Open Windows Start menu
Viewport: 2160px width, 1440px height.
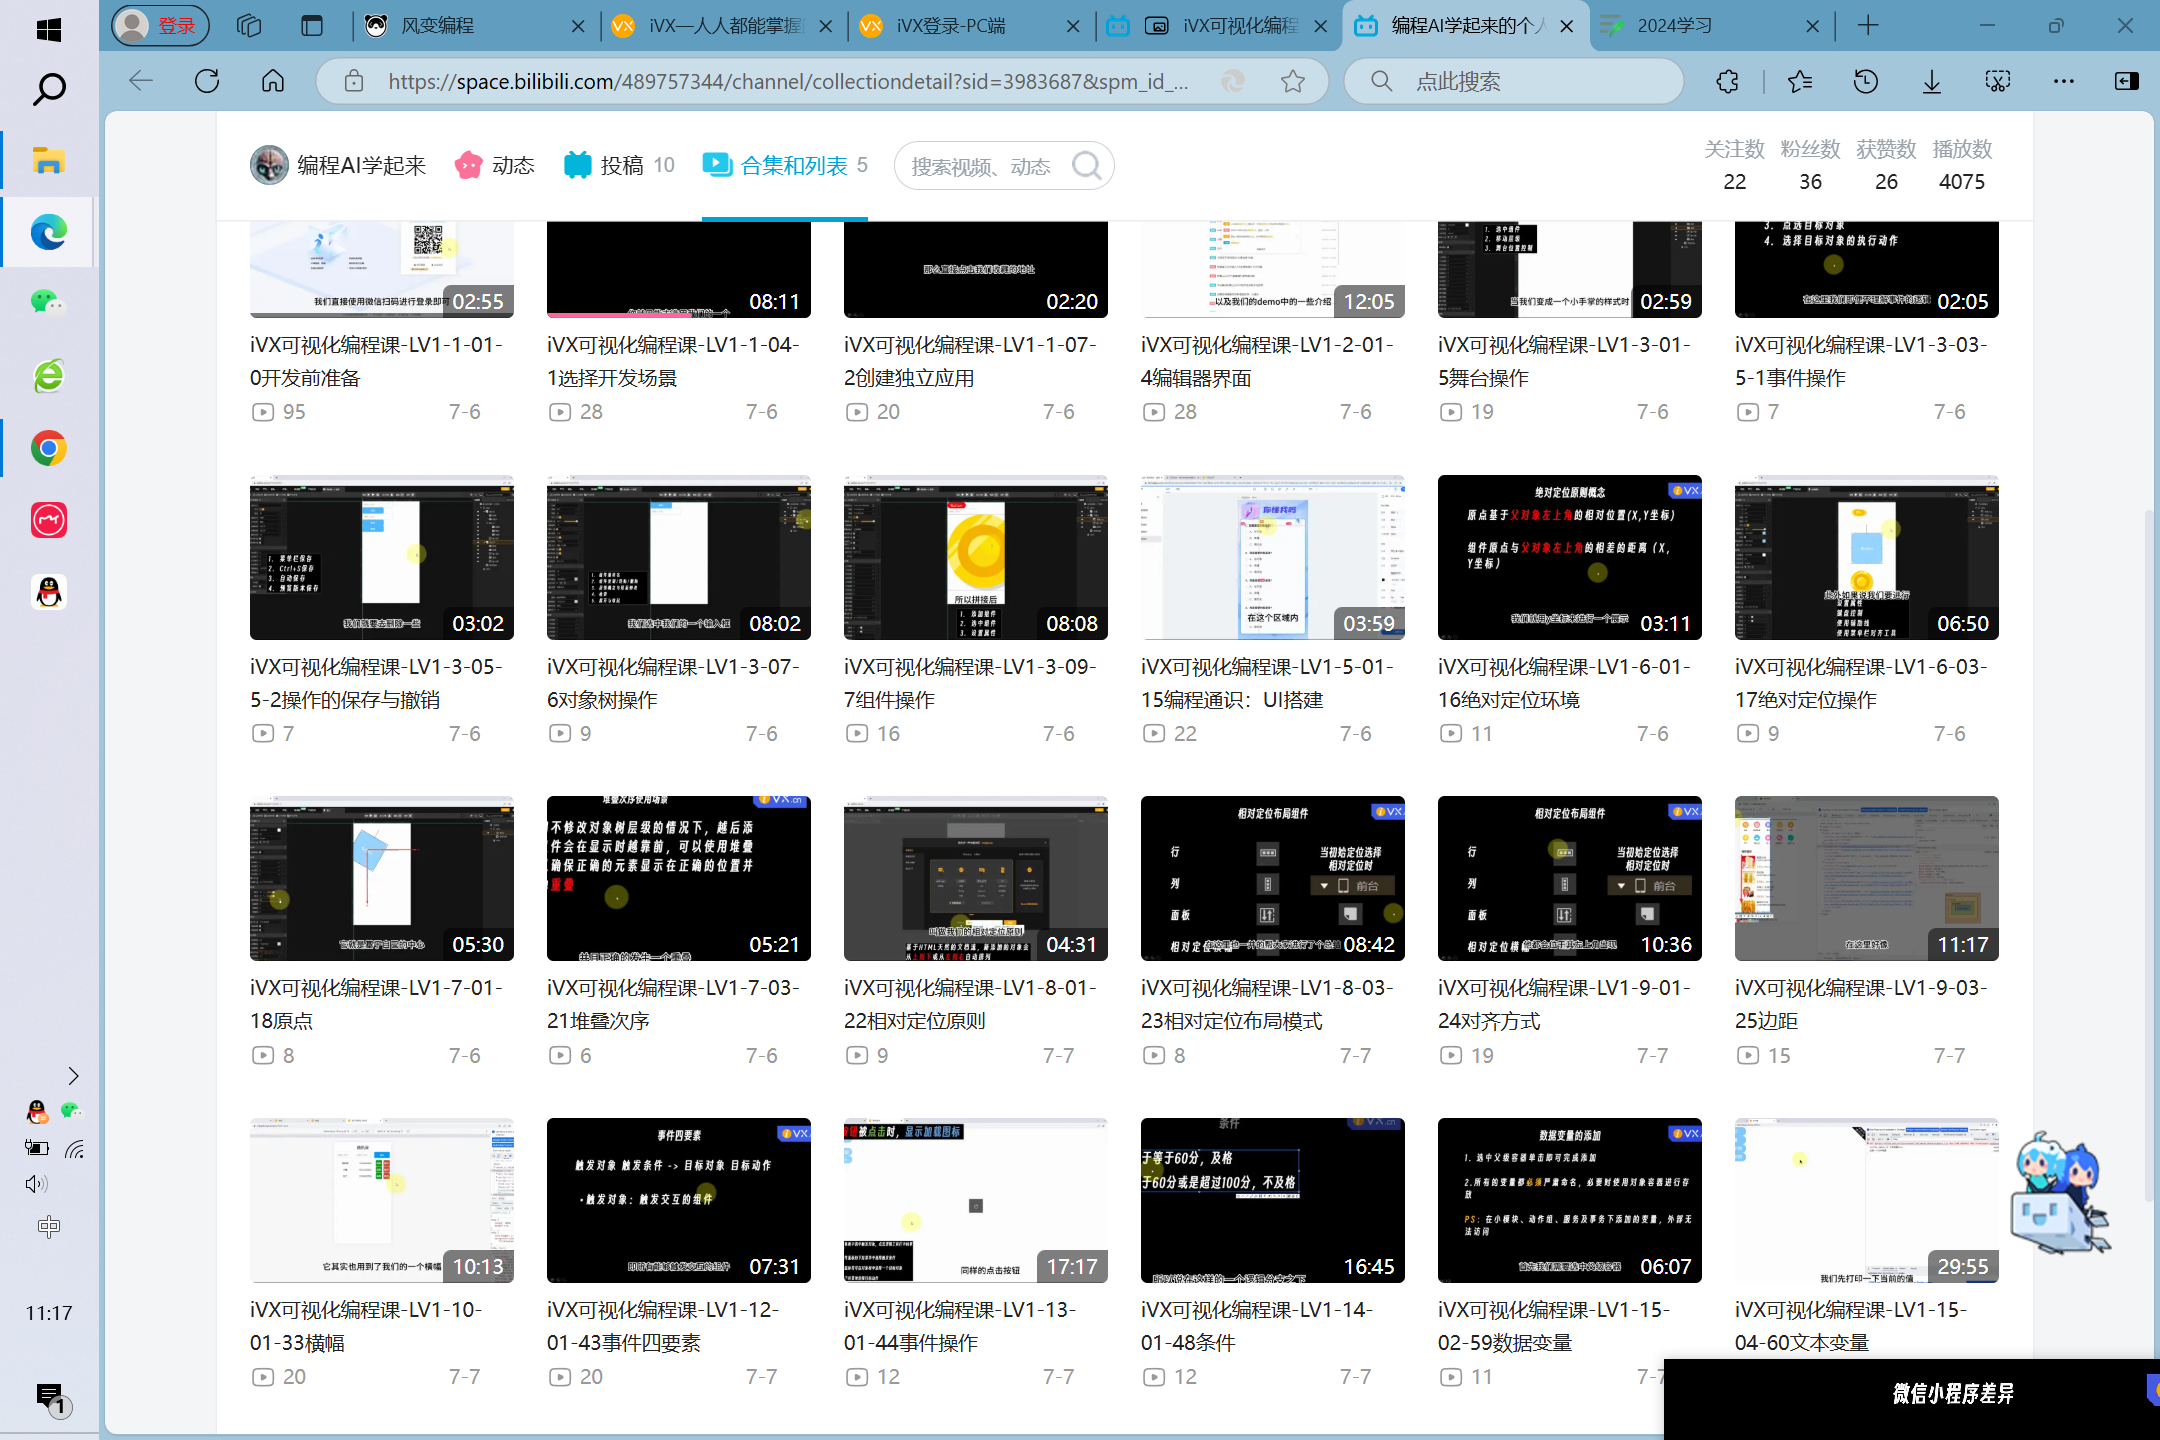coord(49,30)
